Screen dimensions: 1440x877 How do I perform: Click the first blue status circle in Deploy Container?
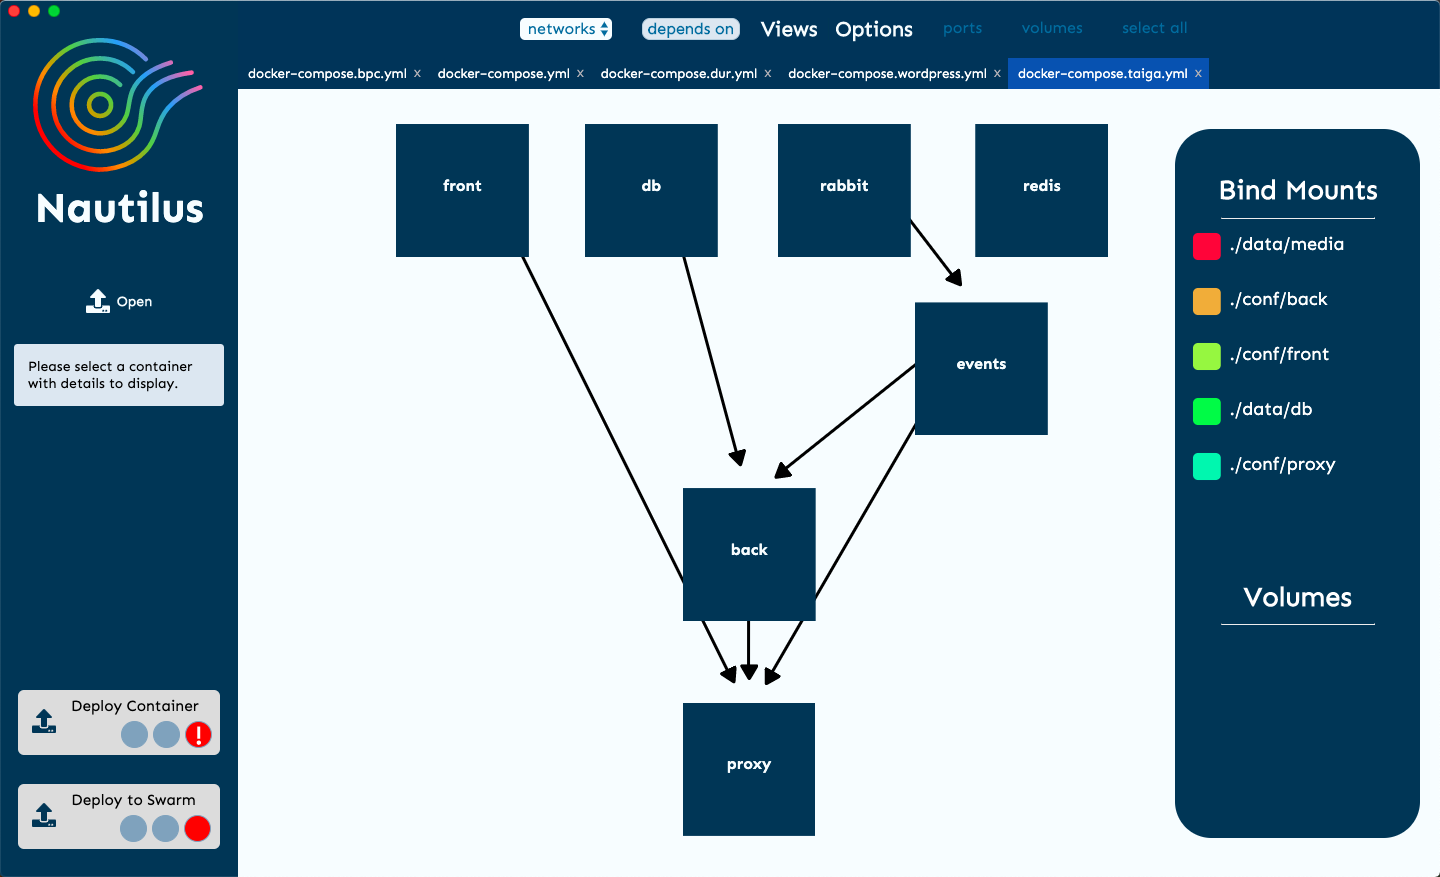point(134,735)
